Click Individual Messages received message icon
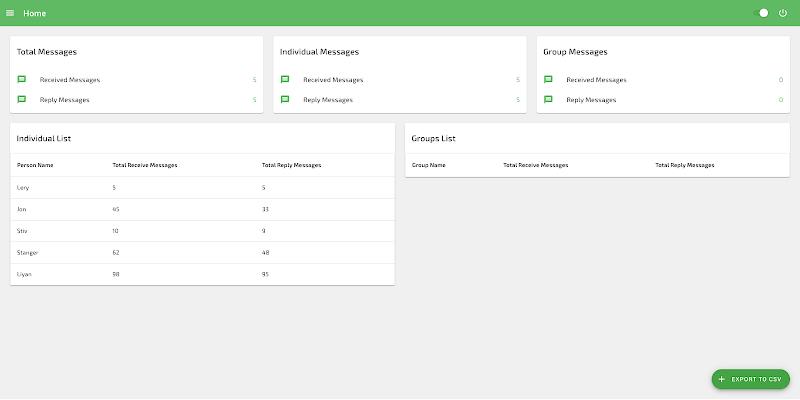The height and width of the screenshot is (400, 800). point(285,79)
